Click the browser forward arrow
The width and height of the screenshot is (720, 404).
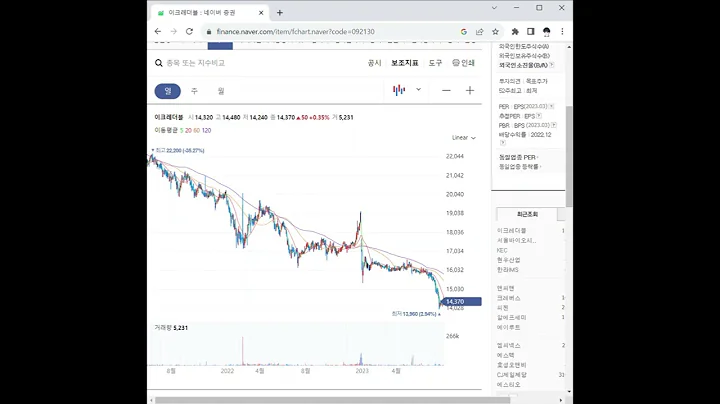pyautogui.click(x=174, y=32)
